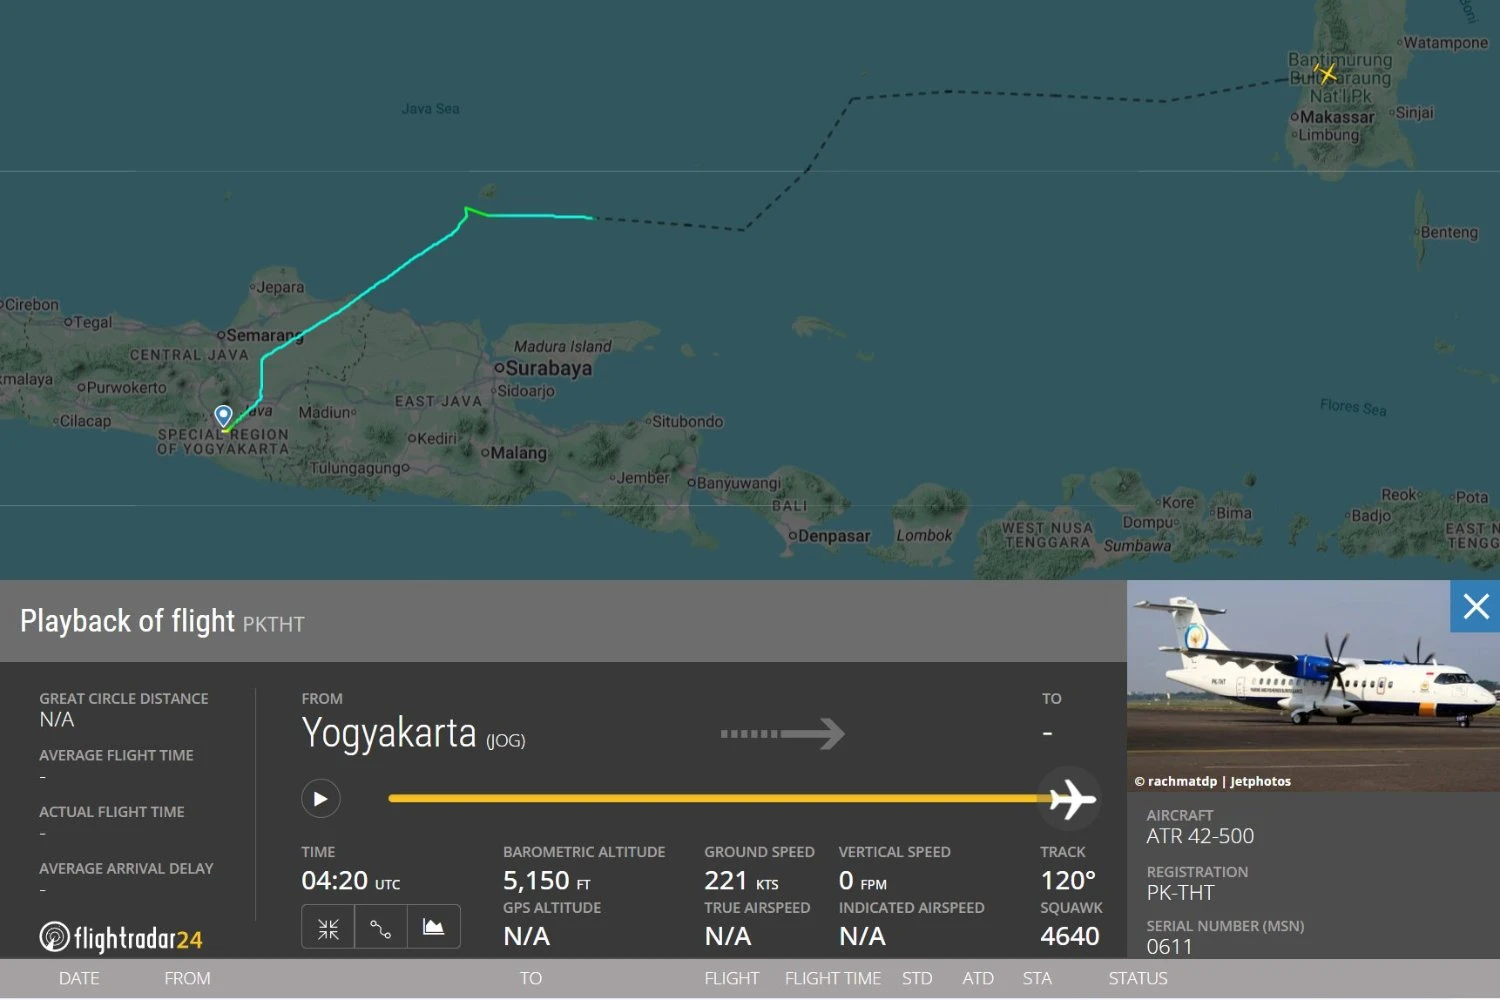Viewport: 1500px width, 1000px height.
Task: Open the ATR 42-500 aircraft photo
Action: [x=1300, y=680]
